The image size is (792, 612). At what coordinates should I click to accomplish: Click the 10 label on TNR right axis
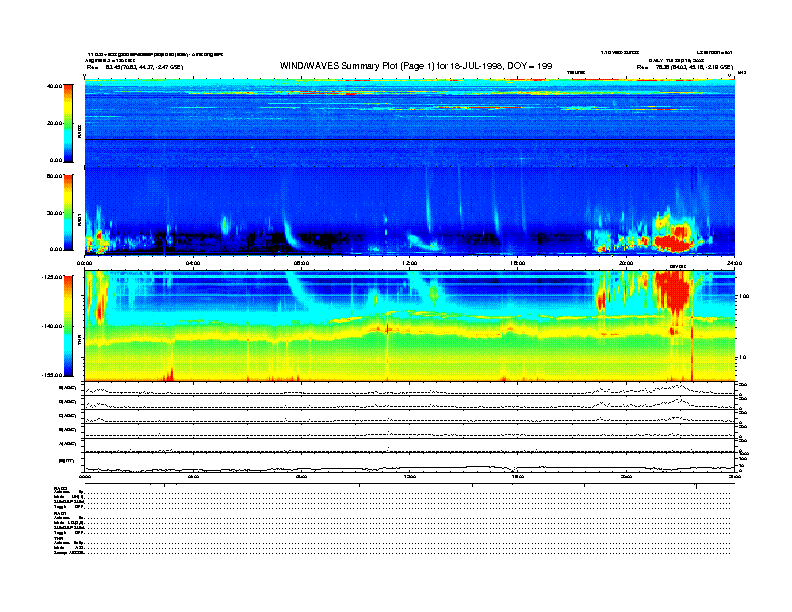743,357
